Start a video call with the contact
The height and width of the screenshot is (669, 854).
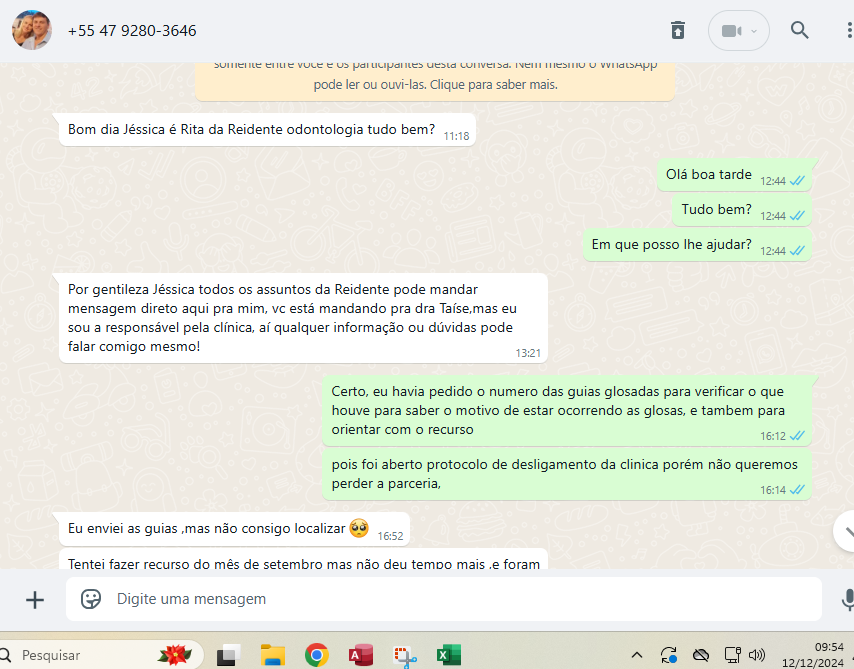730,31
